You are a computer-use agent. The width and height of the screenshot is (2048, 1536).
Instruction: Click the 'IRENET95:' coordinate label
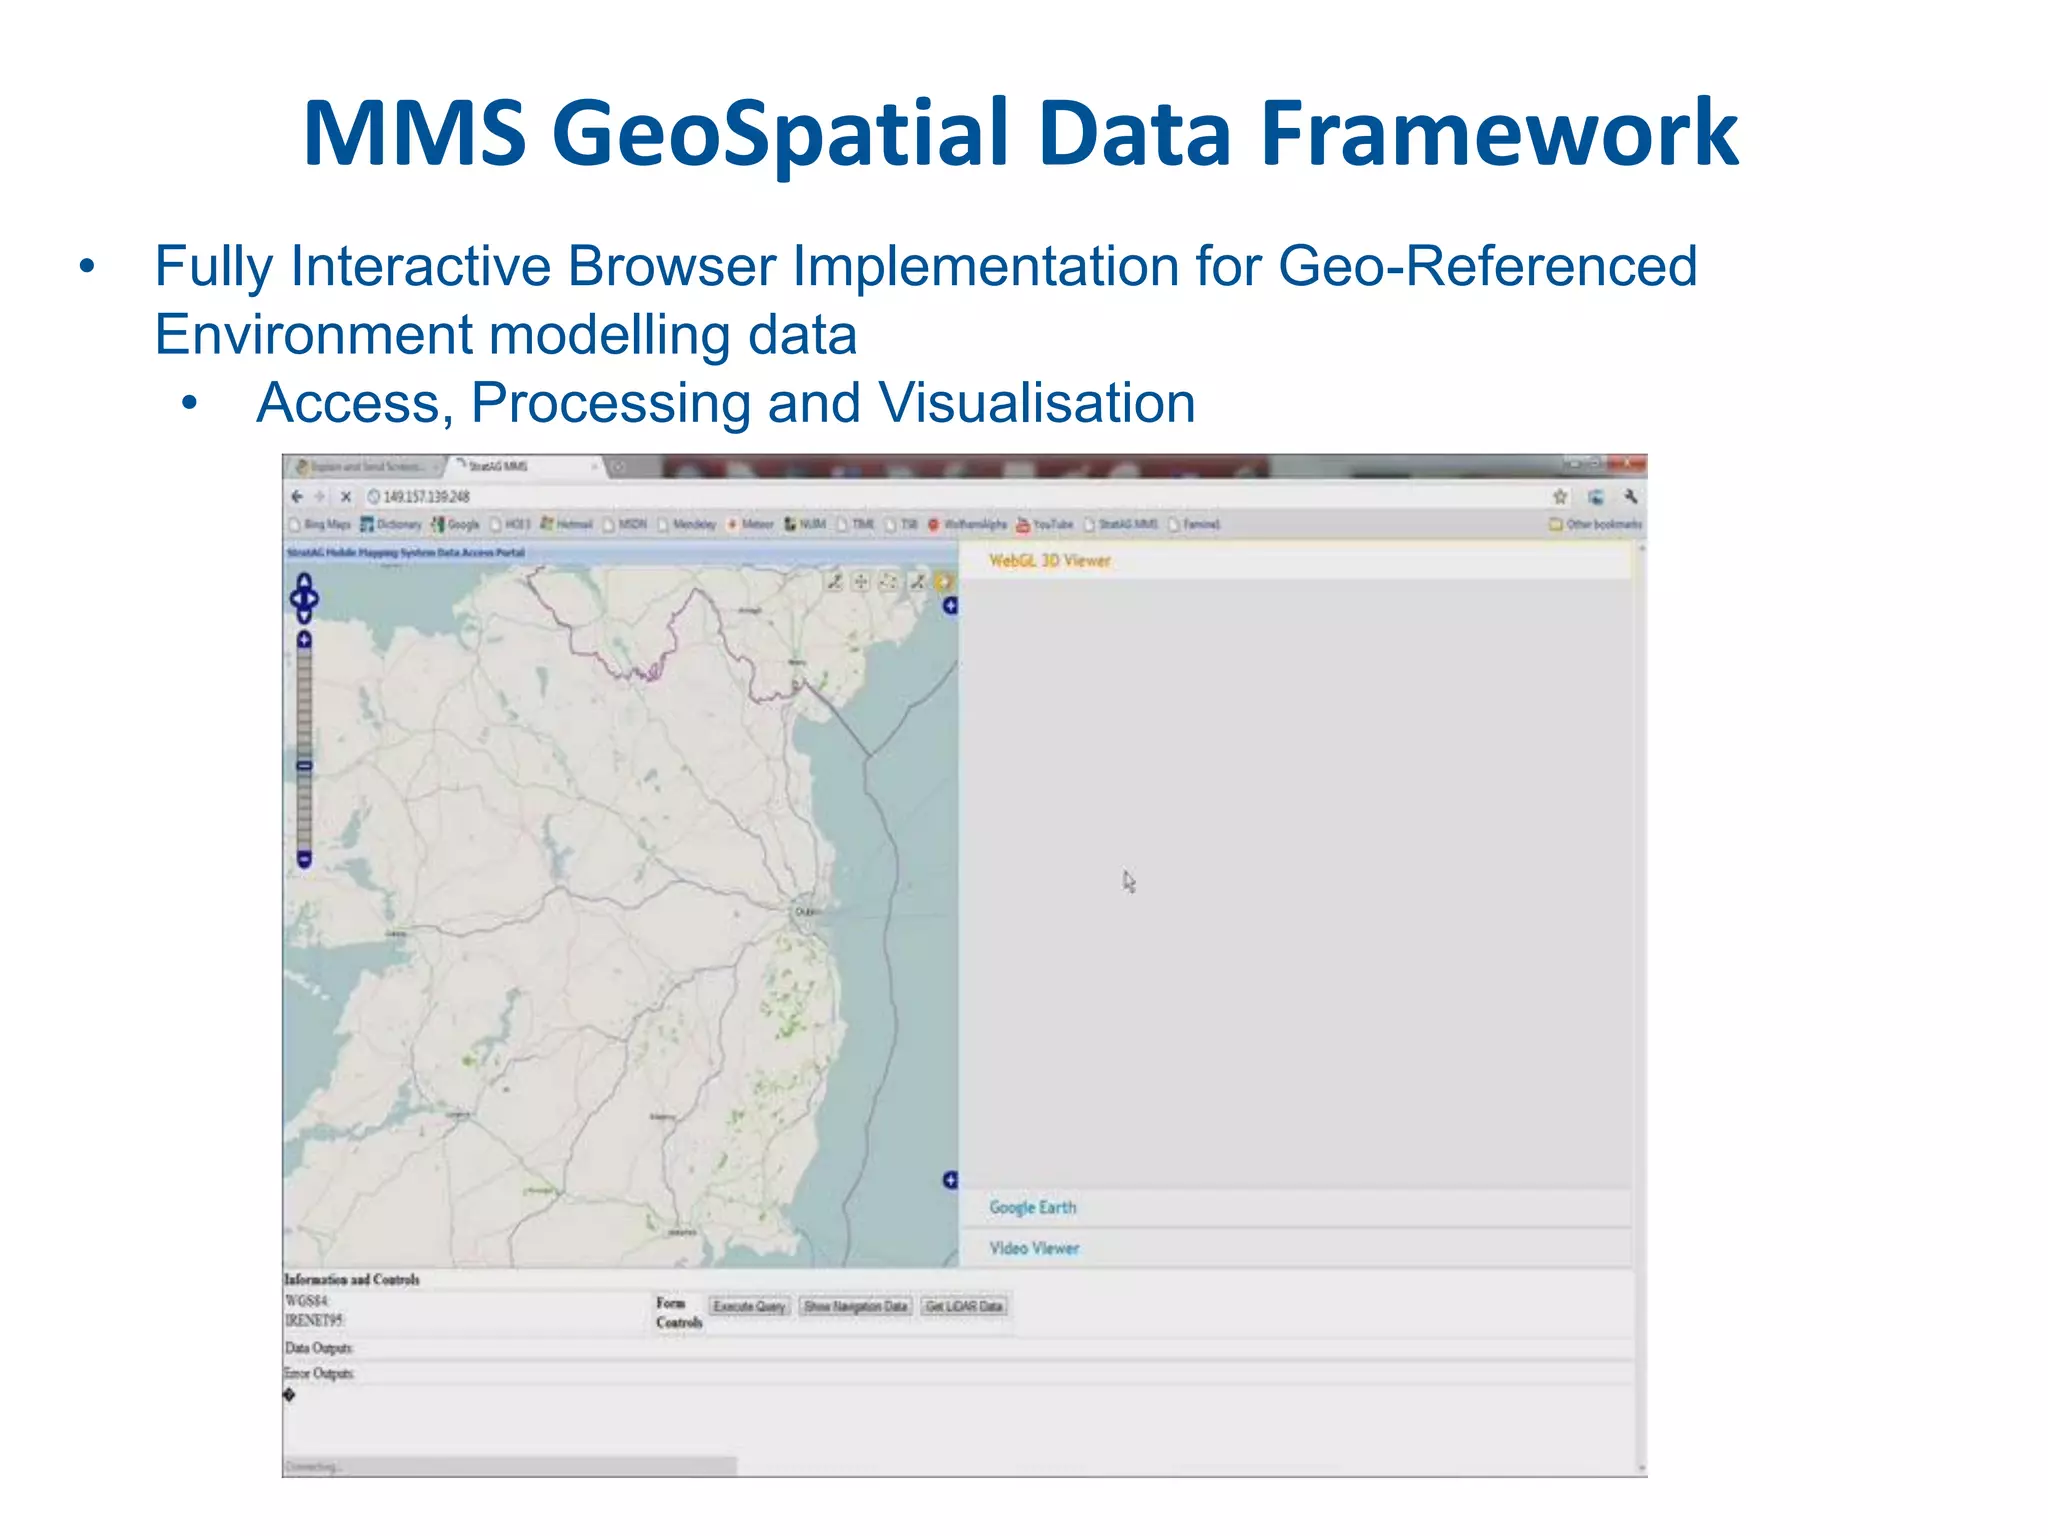[314, 1320]
